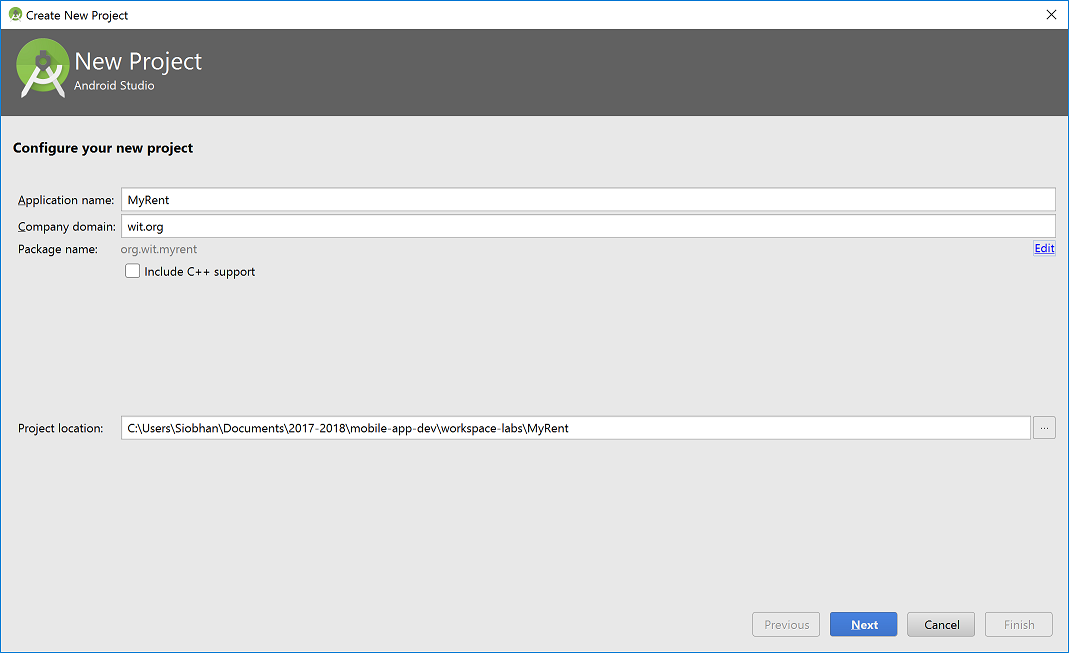Click the Company domain field showing wit.org

coord(400,226)
